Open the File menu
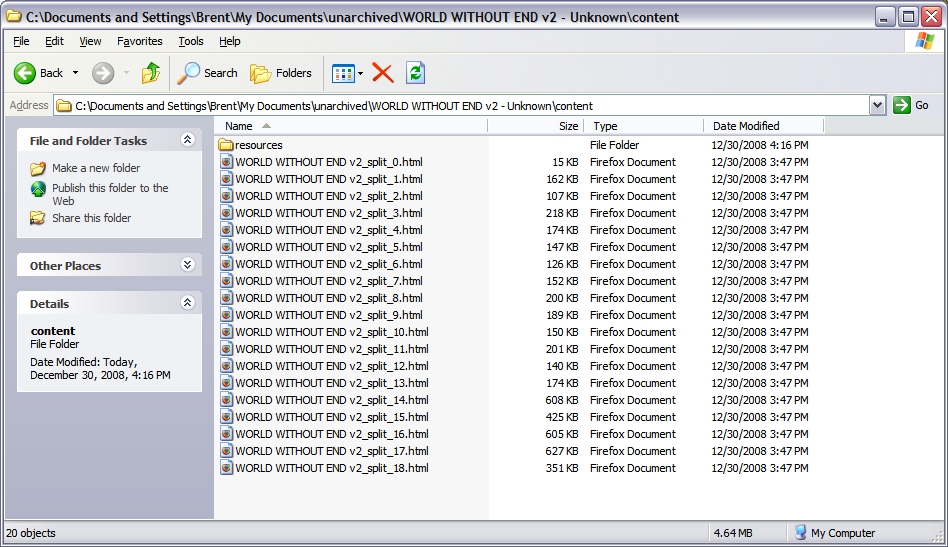948x547 pixels. [x=21, y=41]
